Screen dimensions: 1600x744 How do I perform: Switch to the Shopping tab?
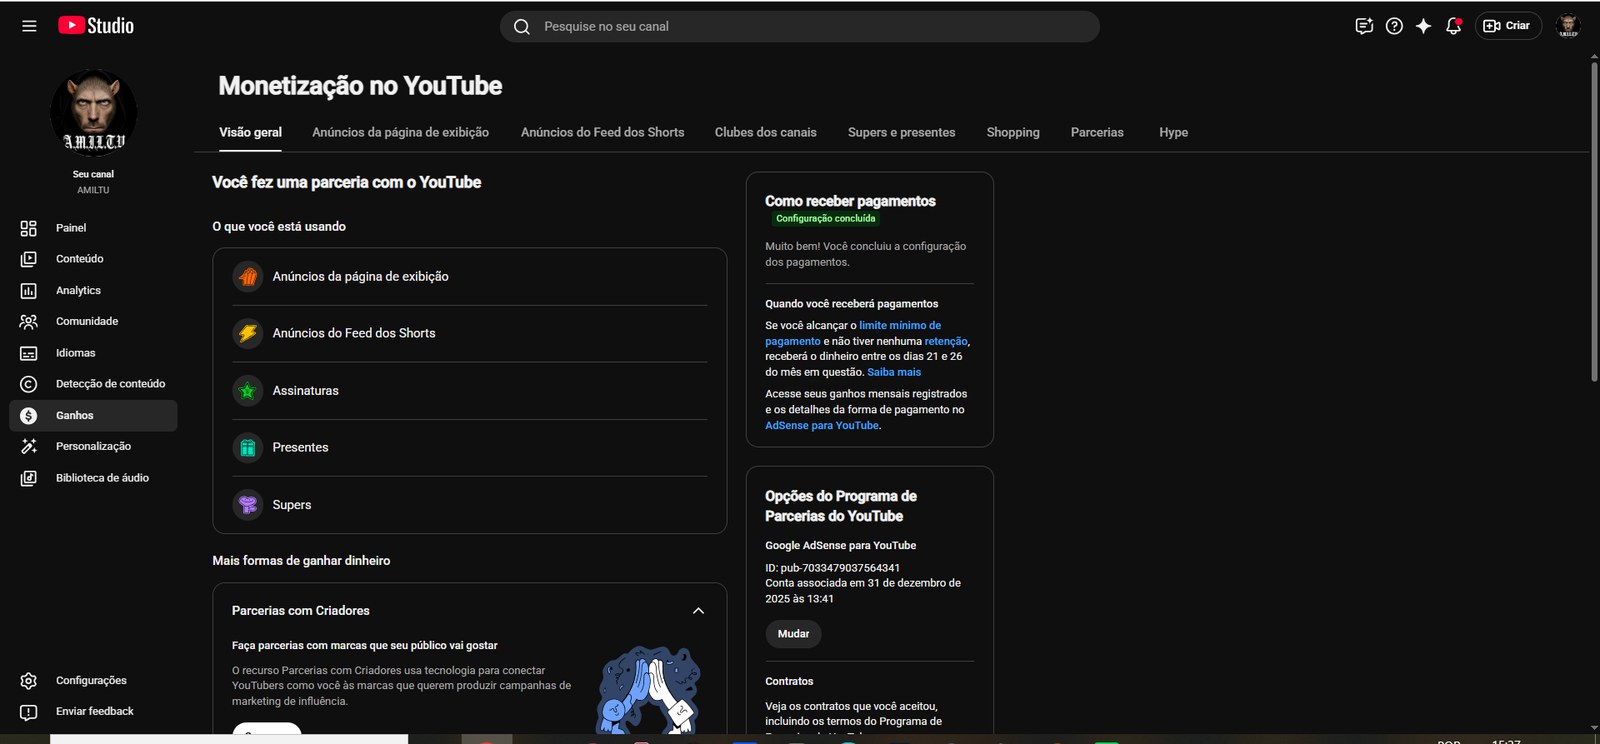pos(1013,133)
